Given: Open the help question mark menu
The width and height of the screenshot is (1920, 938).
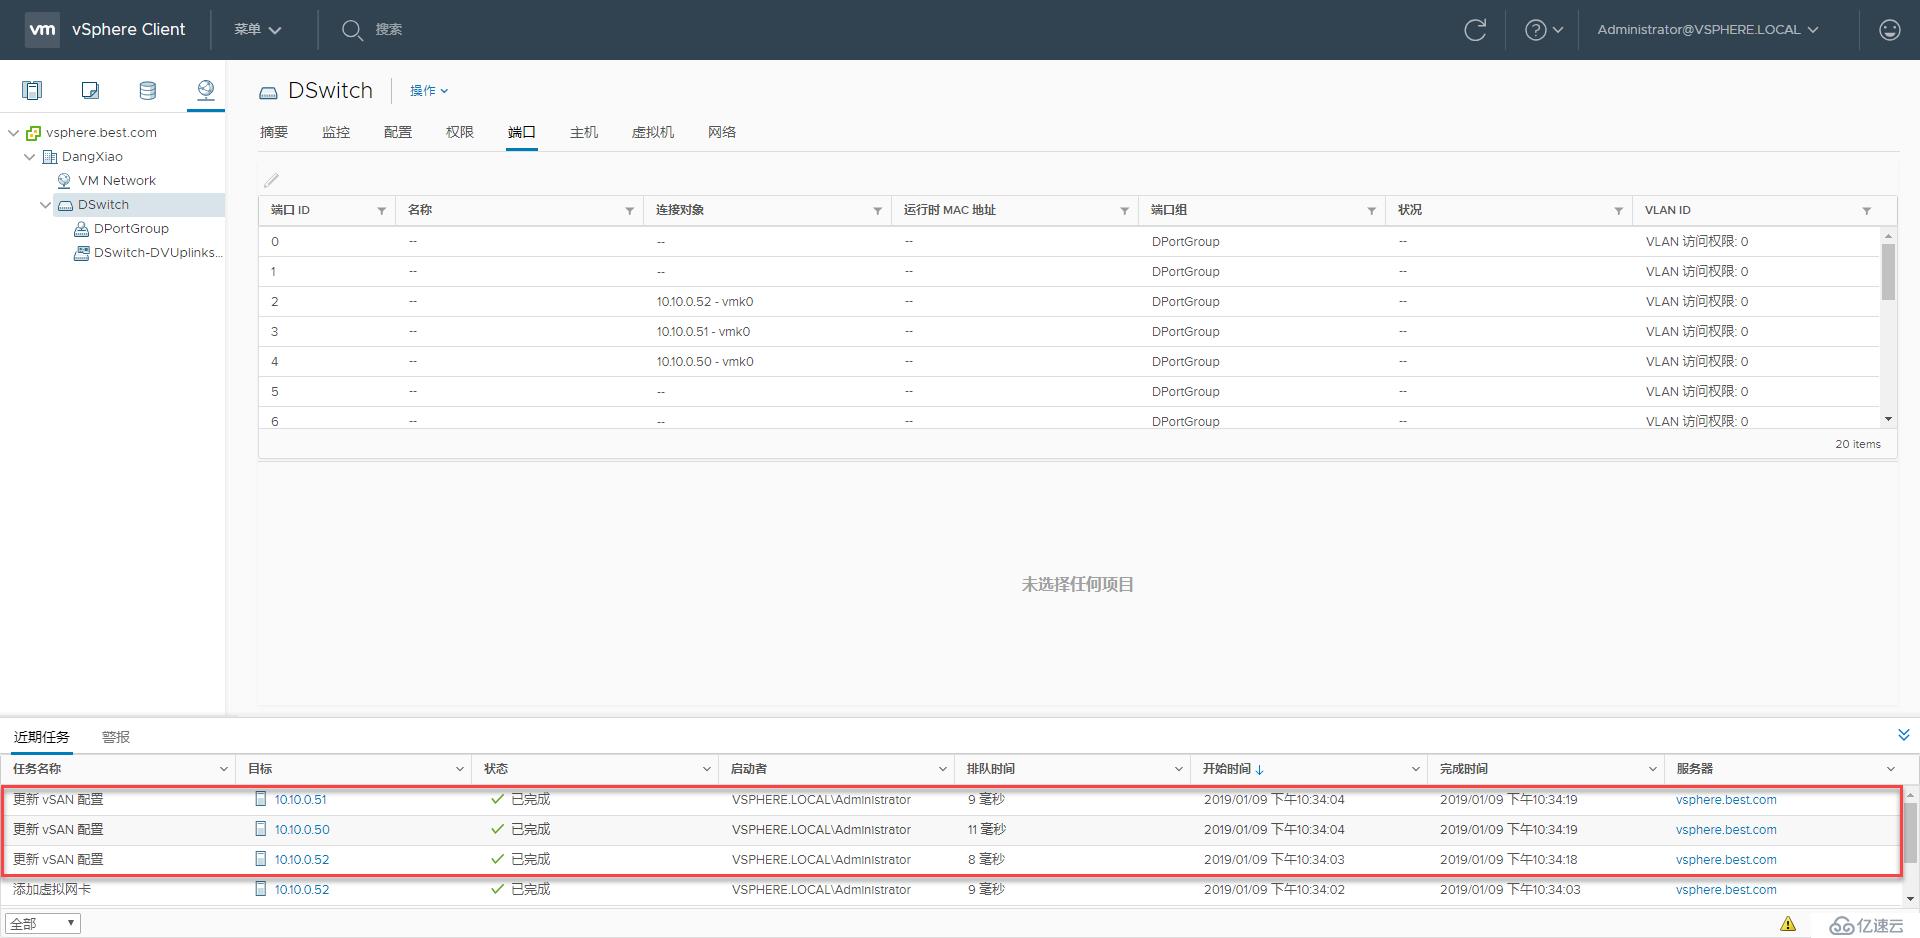Looking at the screenshot, I should pos(1543,30).
